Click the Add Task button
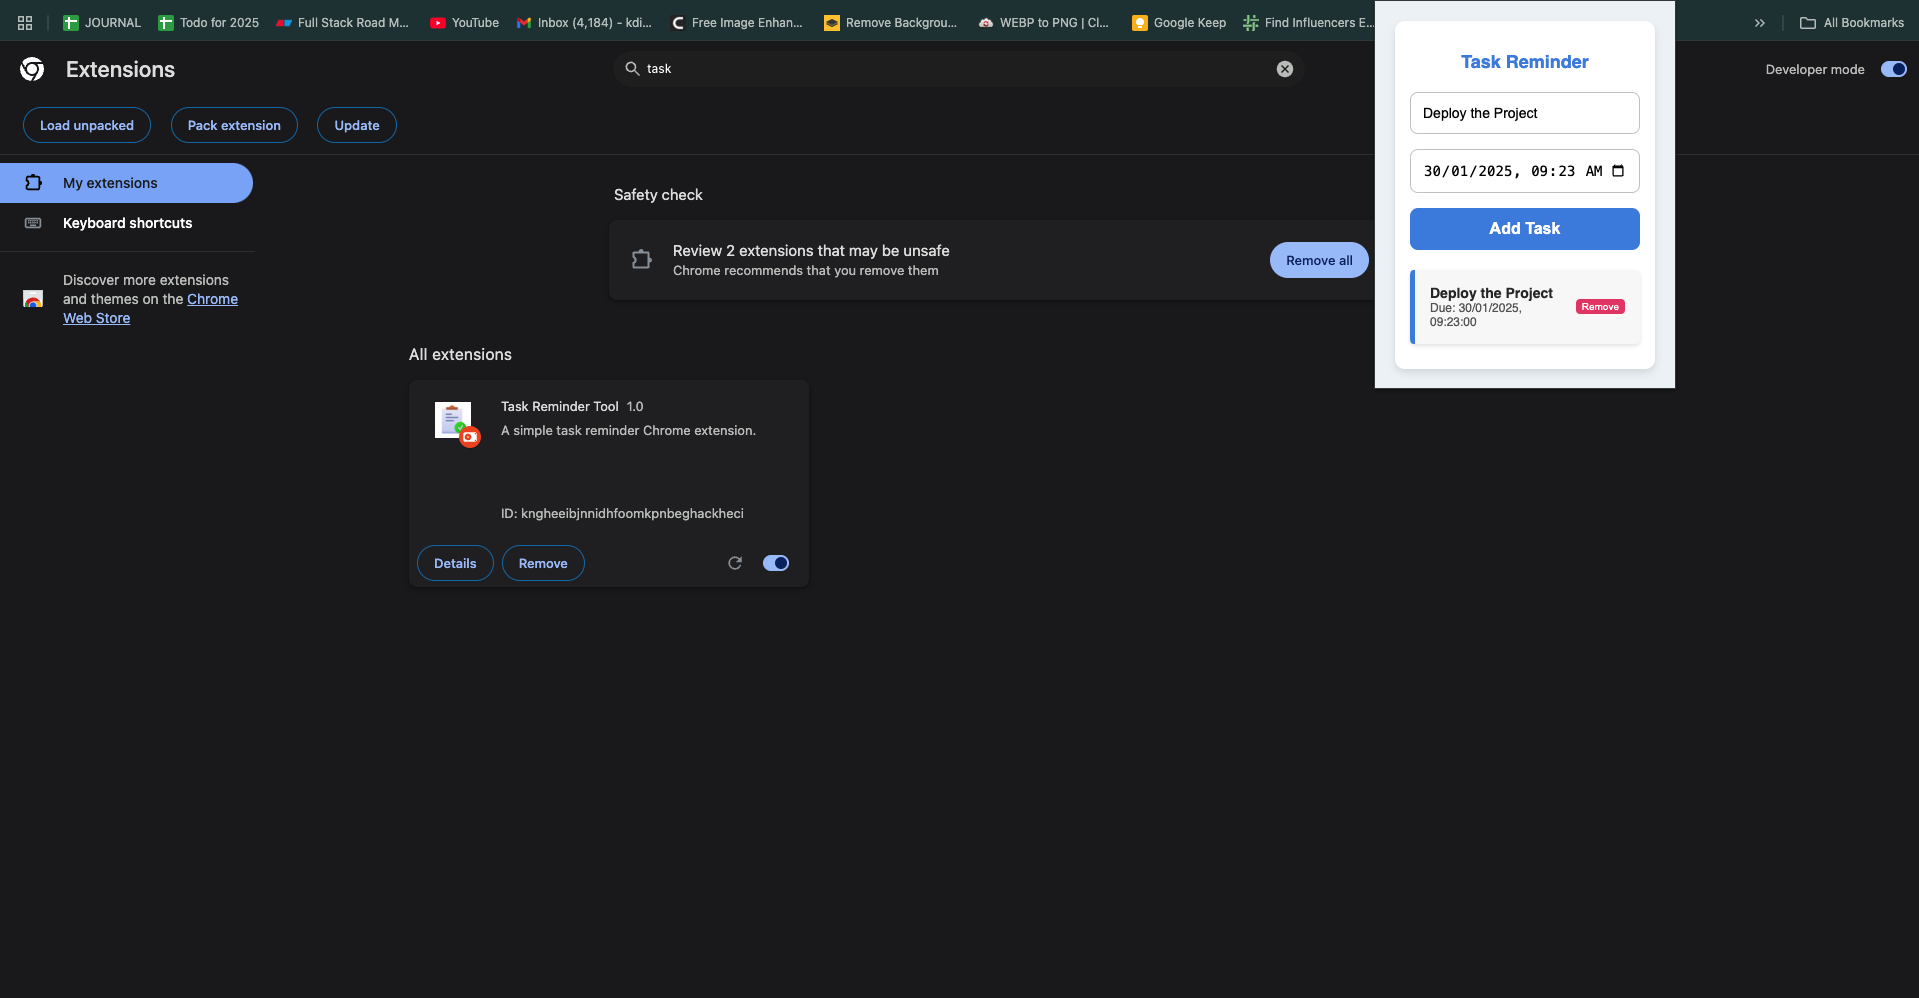 coord(1524,229)
